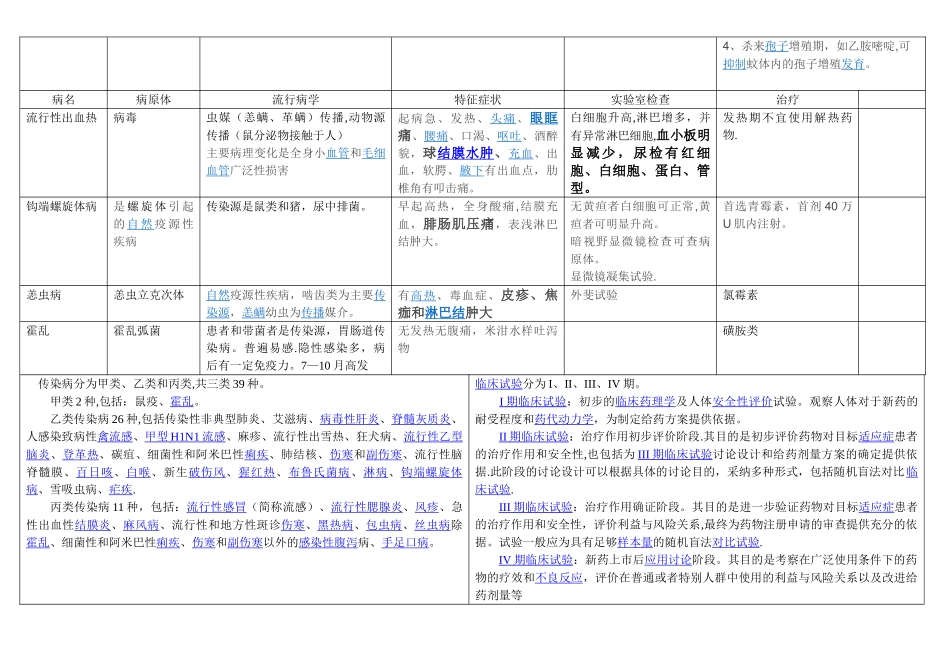The image size is (950, 672).
Task: Click the 登革热 hyperlink
Action: [x=80, y=454]
